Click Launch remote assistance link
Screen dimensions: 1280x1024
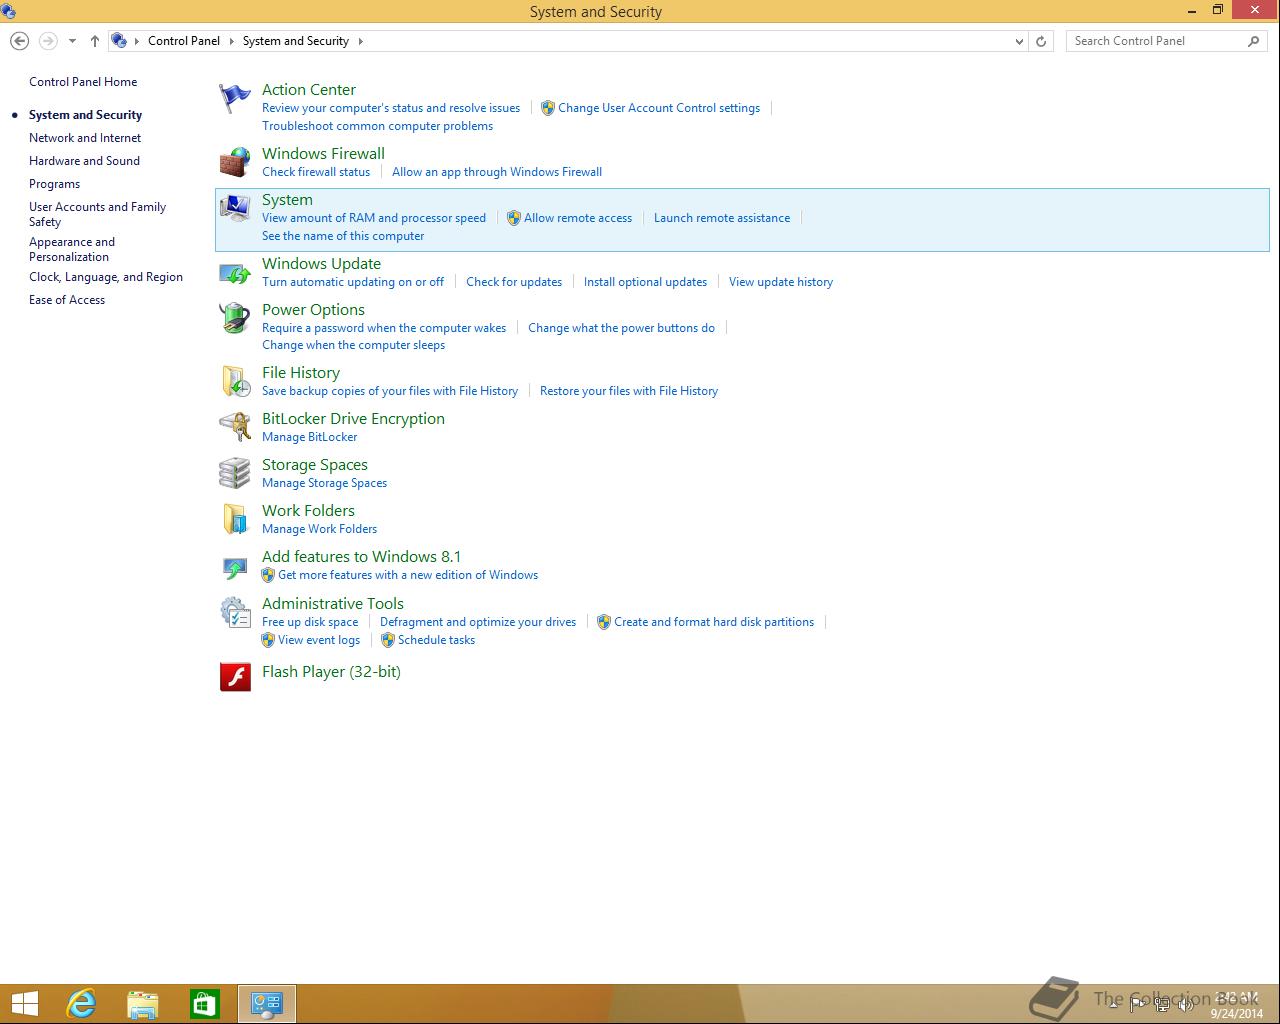[722, 218]
